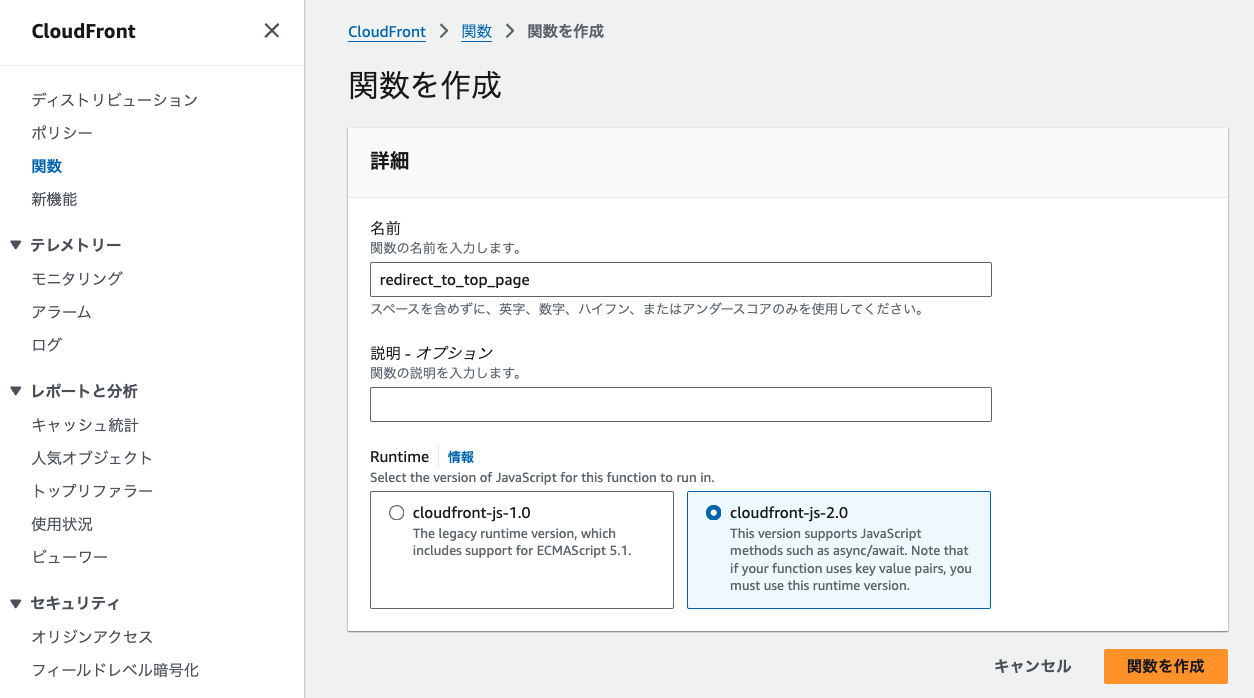
Task: Click the 詳細 panel heading
Action: 390,161
